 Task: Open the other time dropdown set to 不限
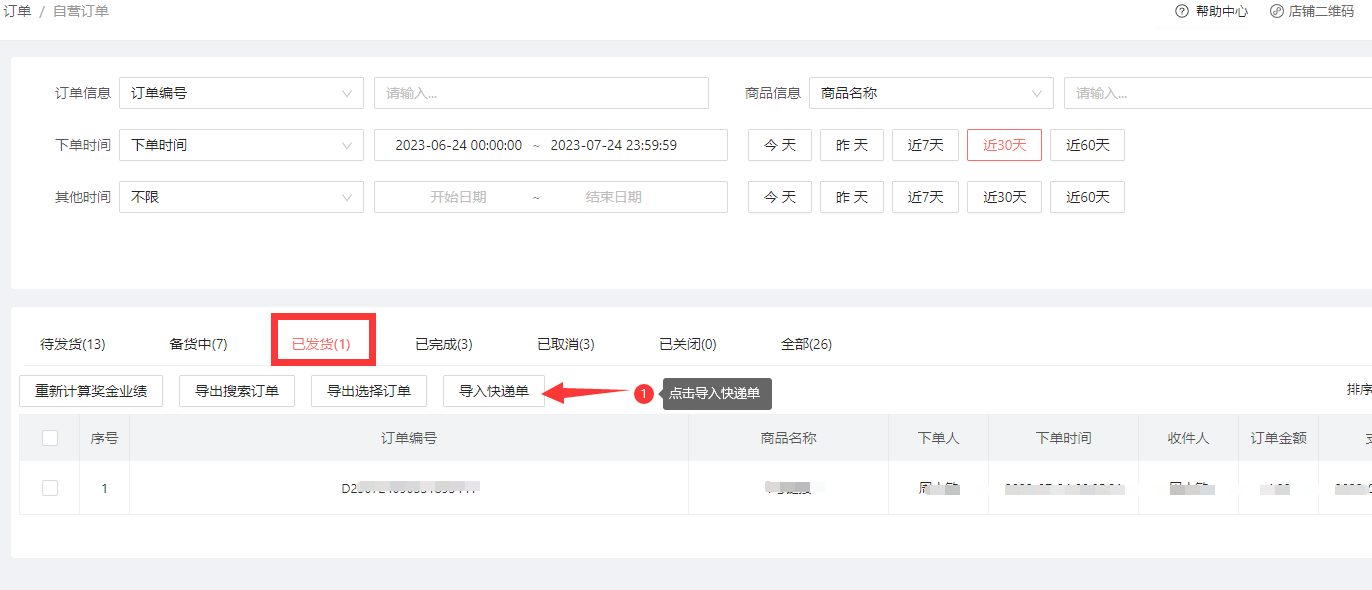[x=241, y=197]
